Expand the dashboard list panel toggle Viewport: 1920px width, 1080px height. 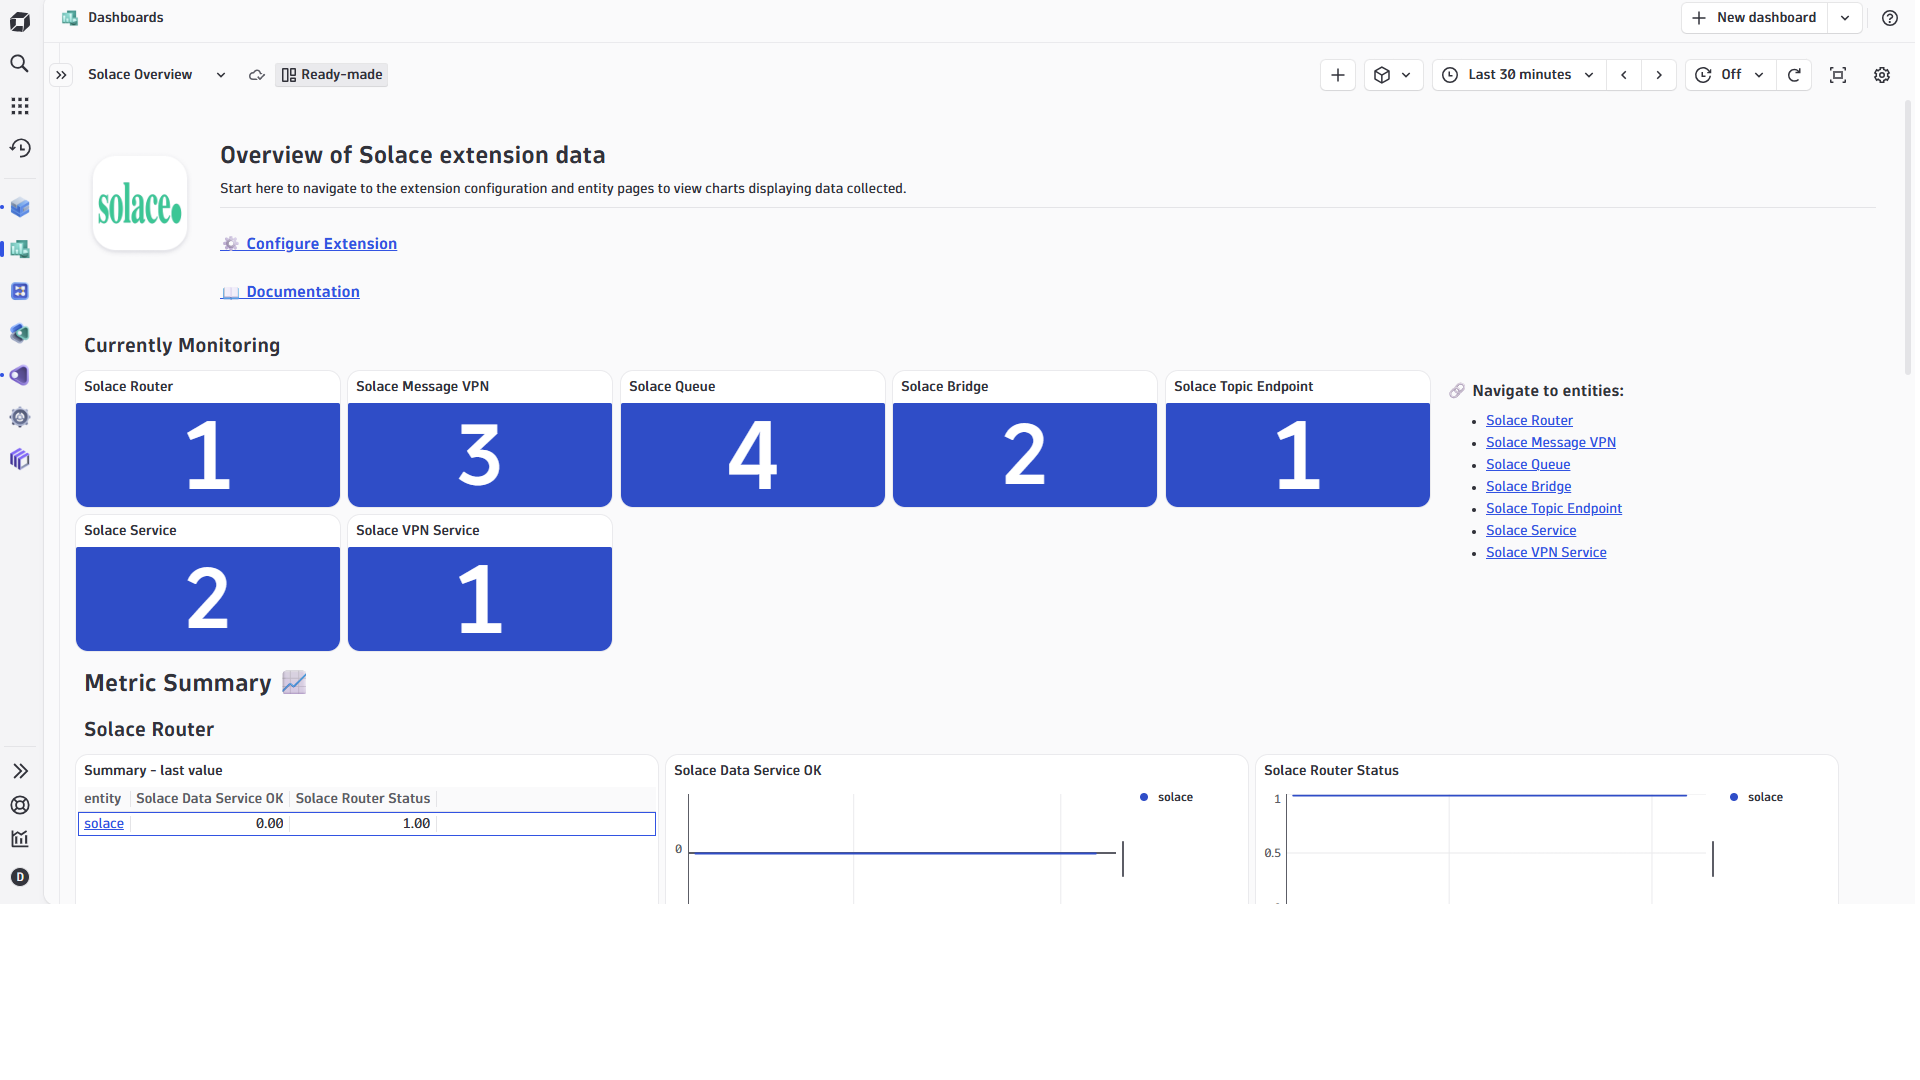point(61,75)
